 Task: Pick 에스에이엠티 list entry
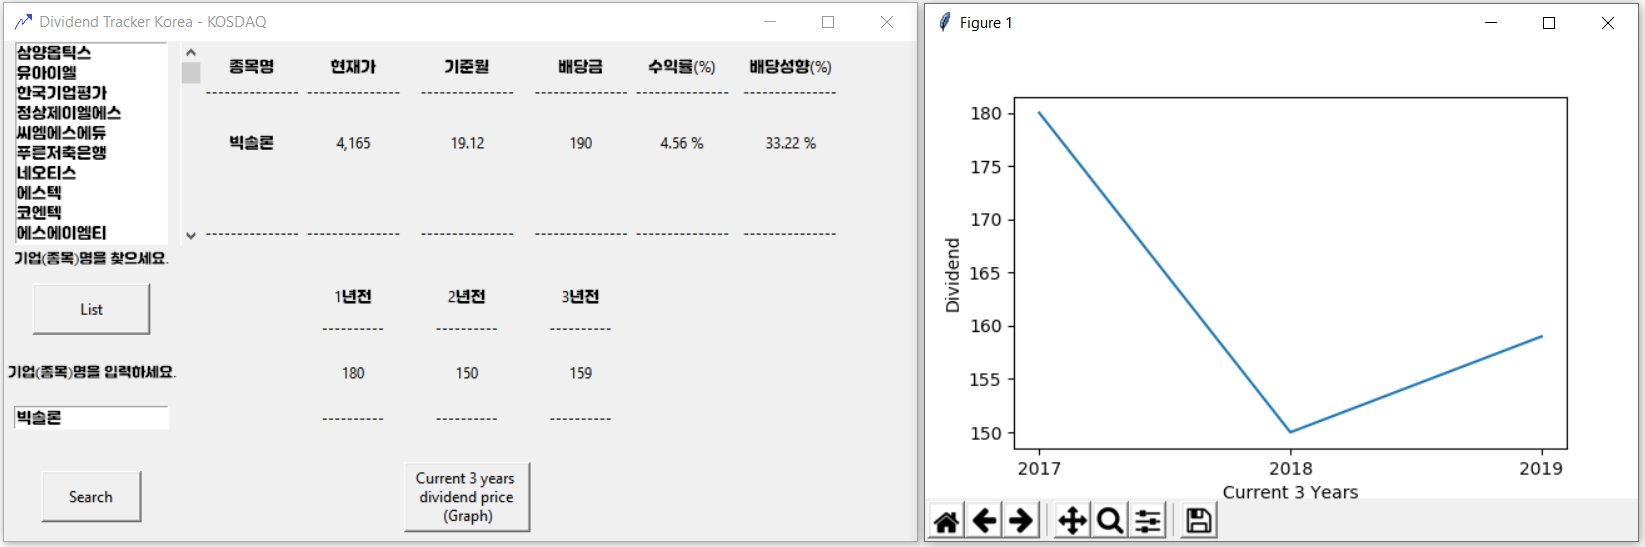coord(62,233)
